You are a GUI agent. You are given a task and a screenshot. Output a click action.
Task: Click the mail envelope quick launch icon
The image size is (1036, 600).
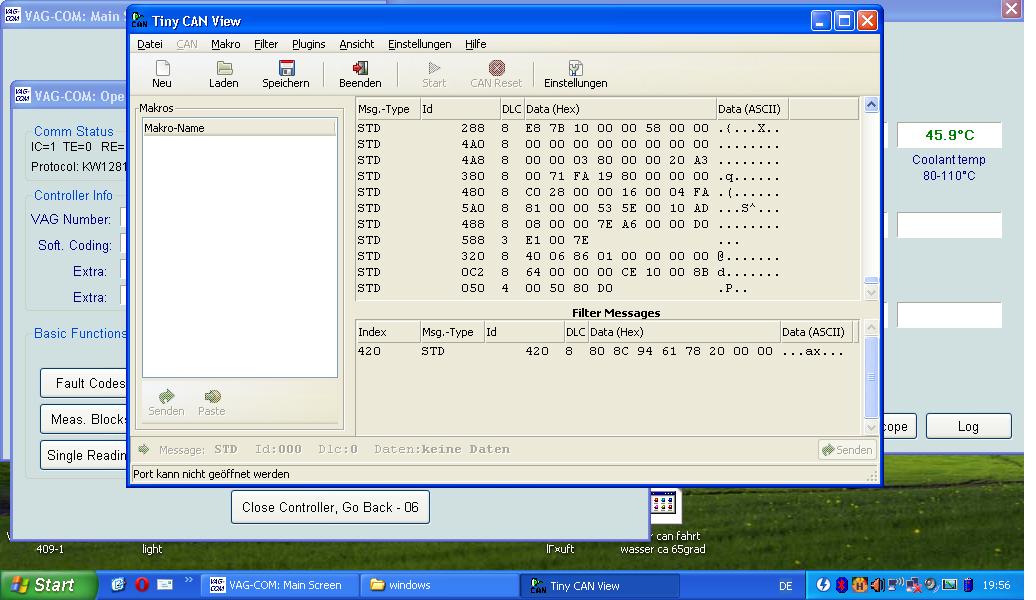[x=165, y=585]
